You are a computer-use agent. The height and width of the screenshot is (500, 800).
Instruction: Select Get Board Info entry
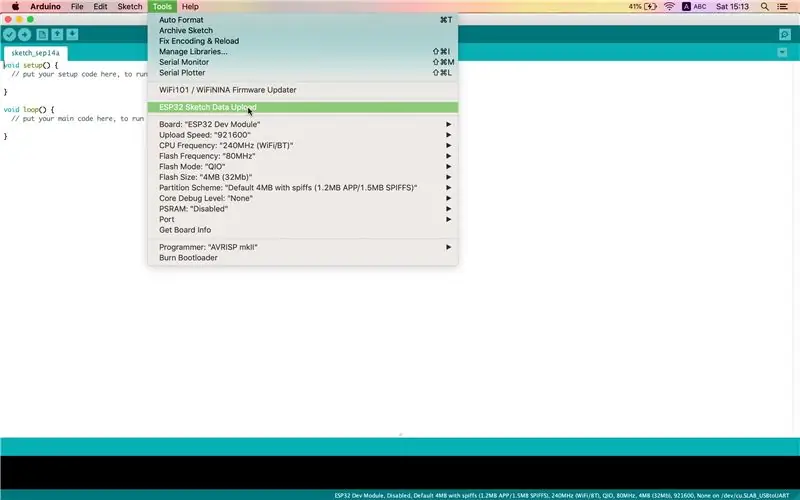[303, 230]
